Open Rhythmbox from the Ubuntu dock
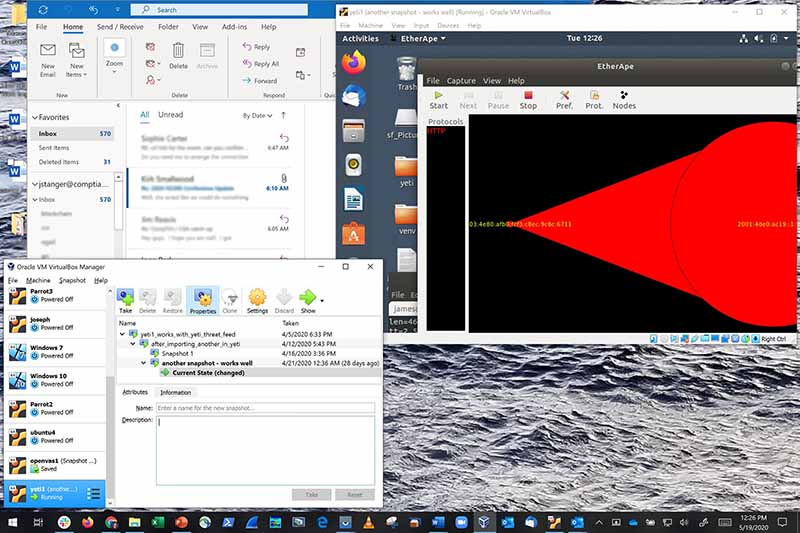The image size is (800, 533). coord(354,165)
